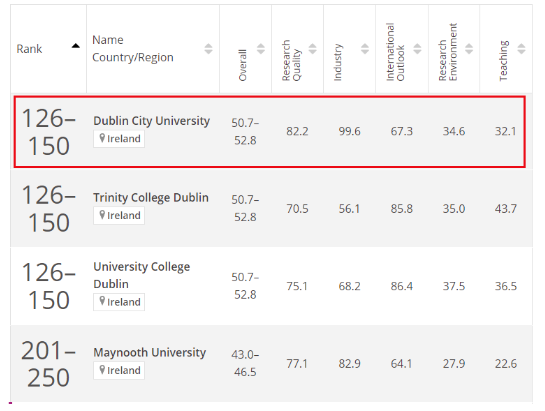Sort by Teaching column arrows

[521, 49]
